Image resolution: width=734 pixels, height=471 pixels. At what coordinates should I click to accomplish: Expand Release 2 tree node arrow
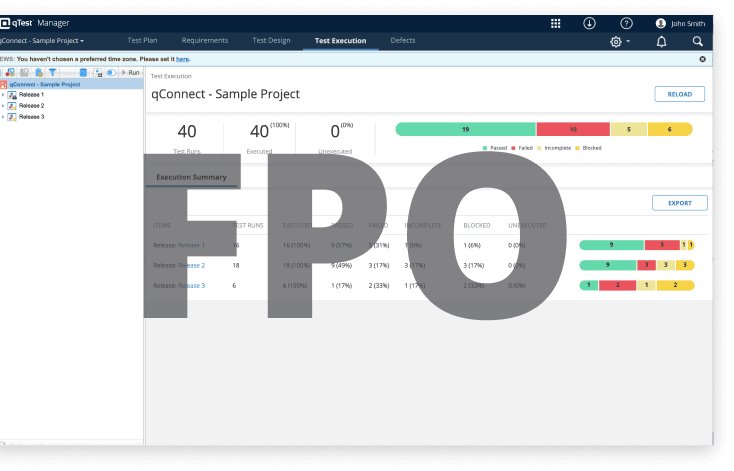[3, 106]
